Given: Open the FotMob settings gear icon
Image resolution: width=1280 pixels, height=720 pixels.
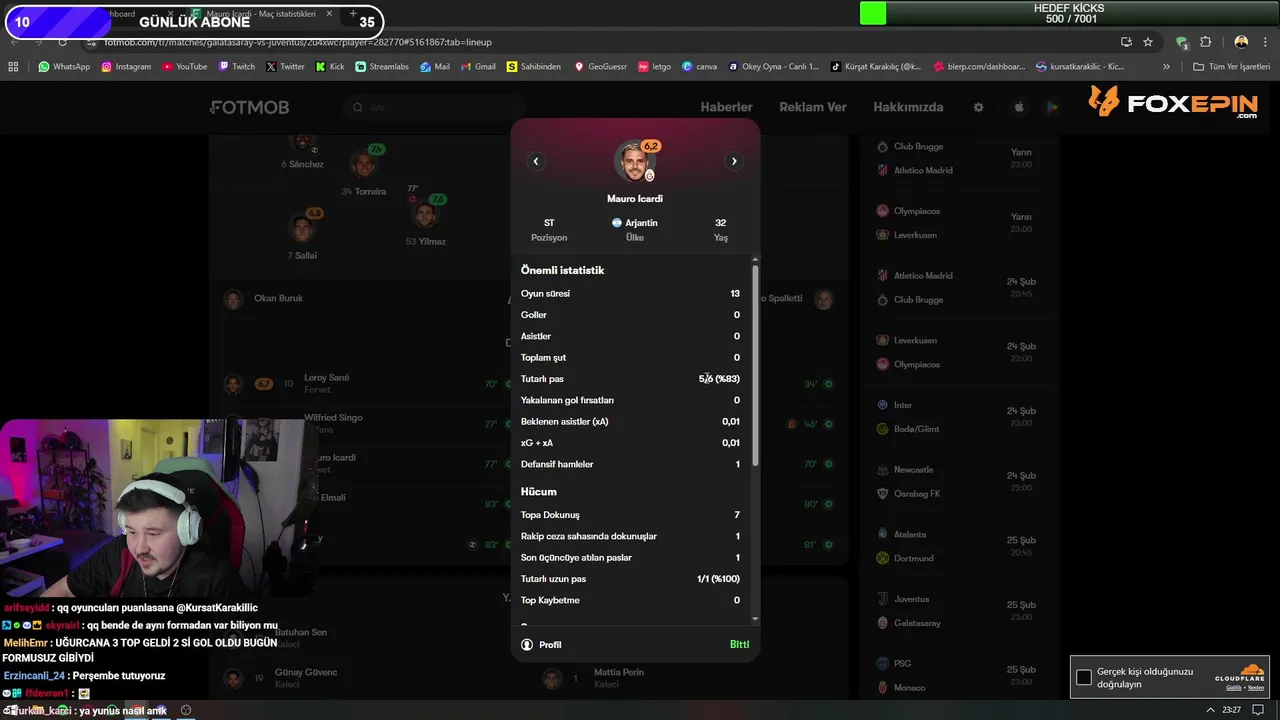Looking at the screenshot, I should point(978,107).
